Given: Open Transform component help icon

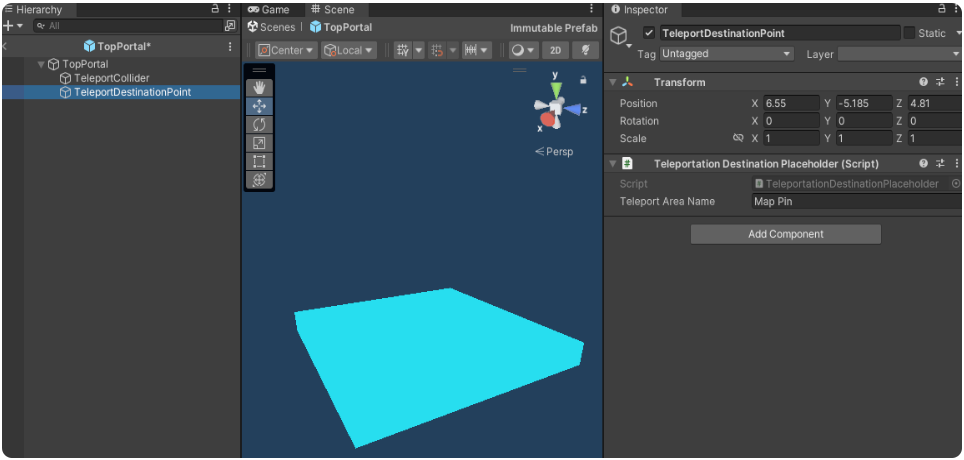Looking at the screenshot, I should point(923,82).
